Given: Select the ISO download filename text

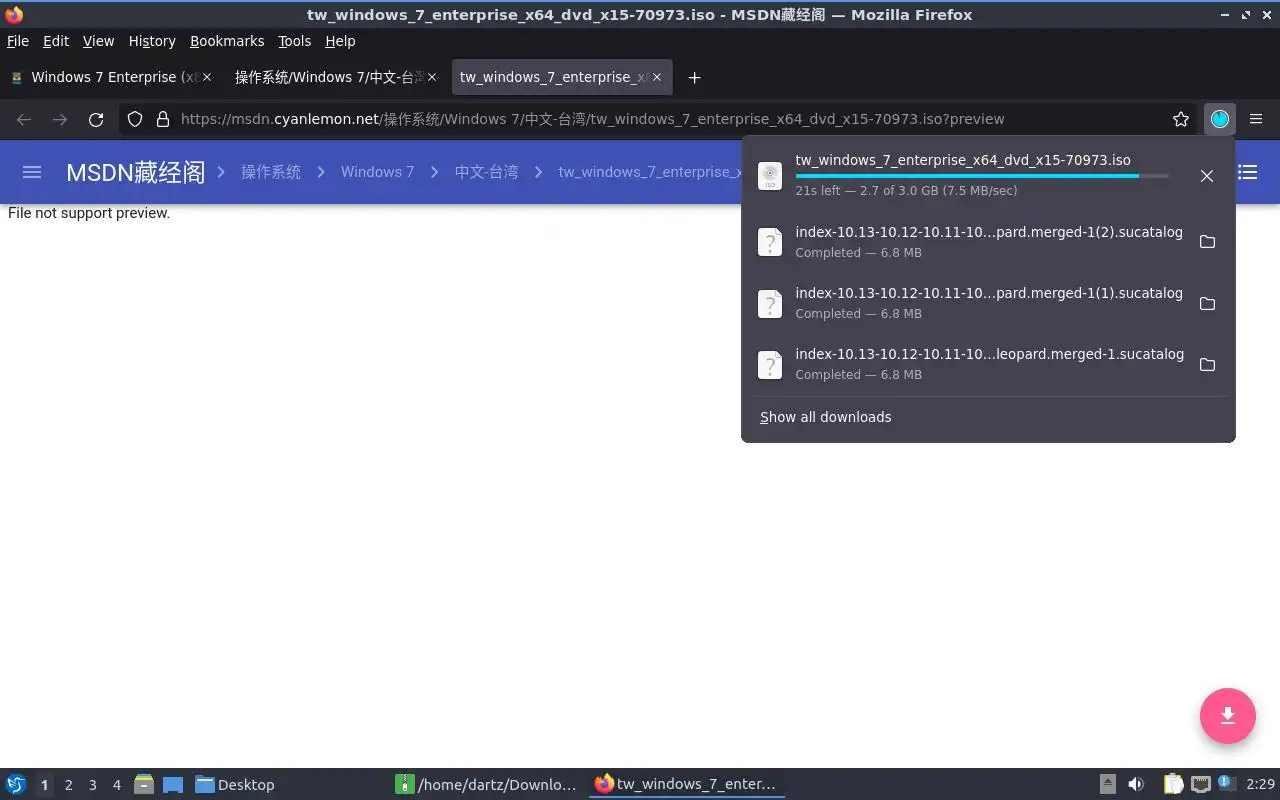Looking at the screenshot, I should click(x=963, y=160).
